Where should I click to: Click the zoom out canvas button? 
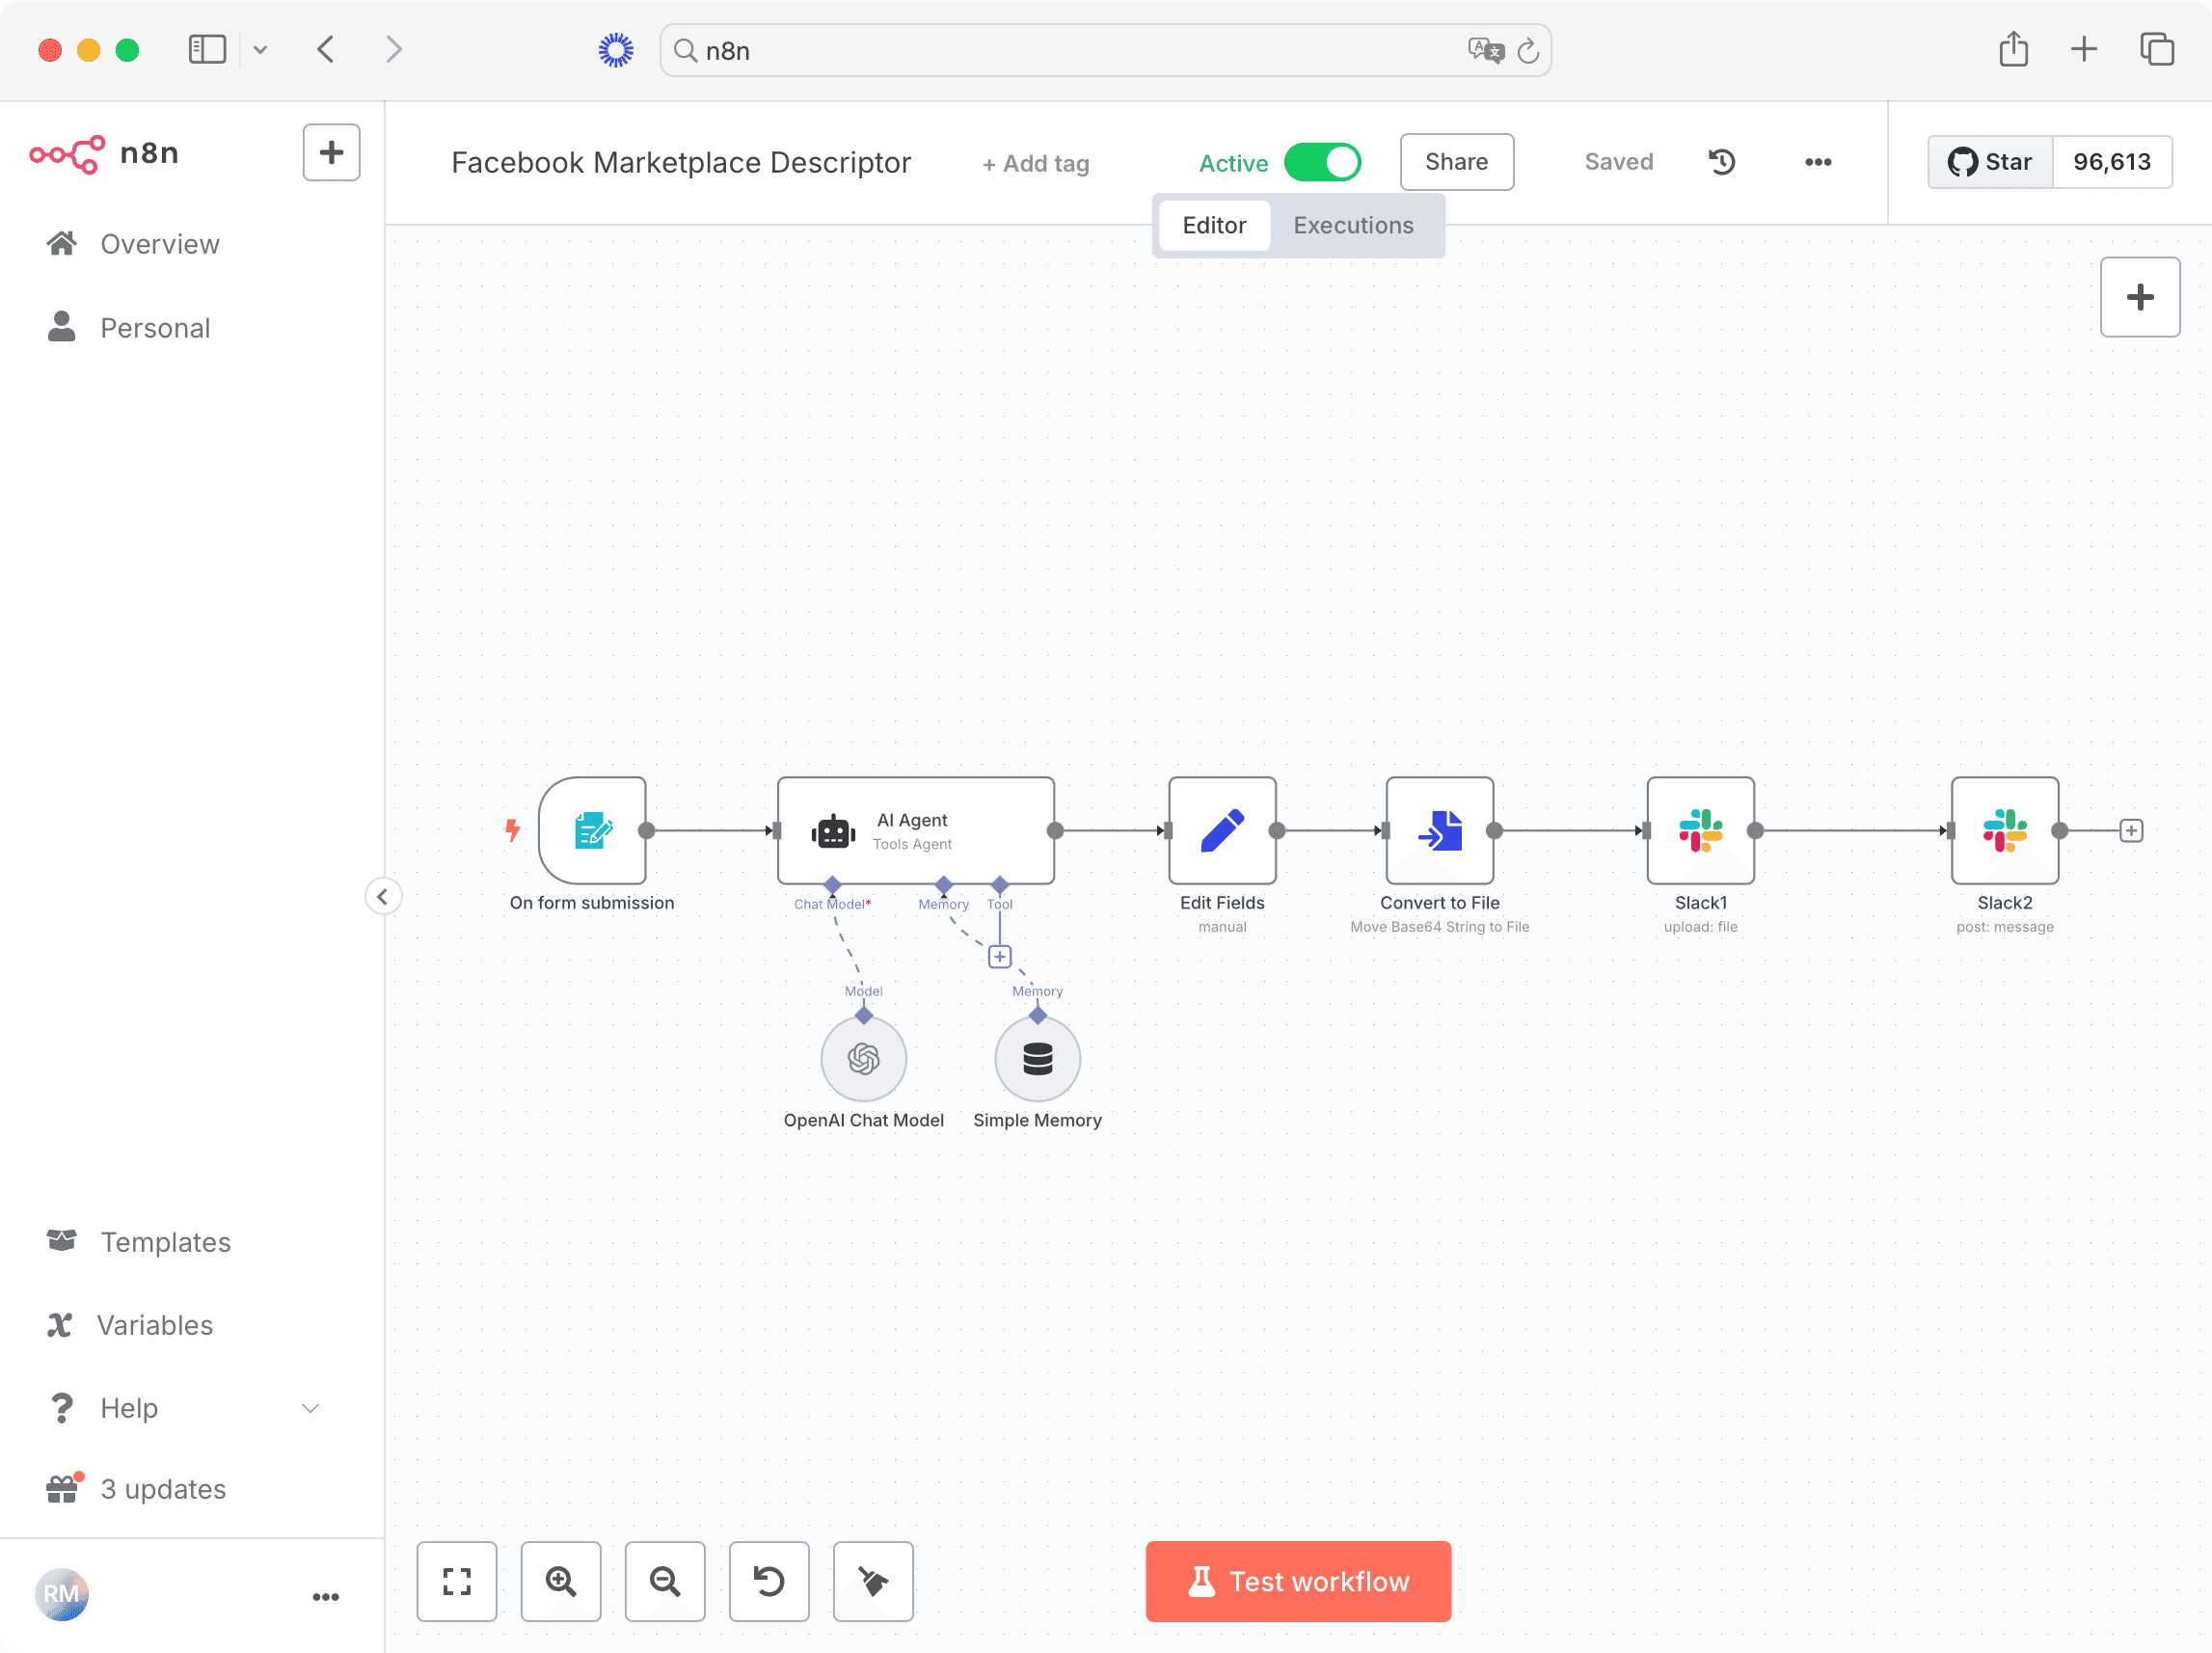(665, 1581)
